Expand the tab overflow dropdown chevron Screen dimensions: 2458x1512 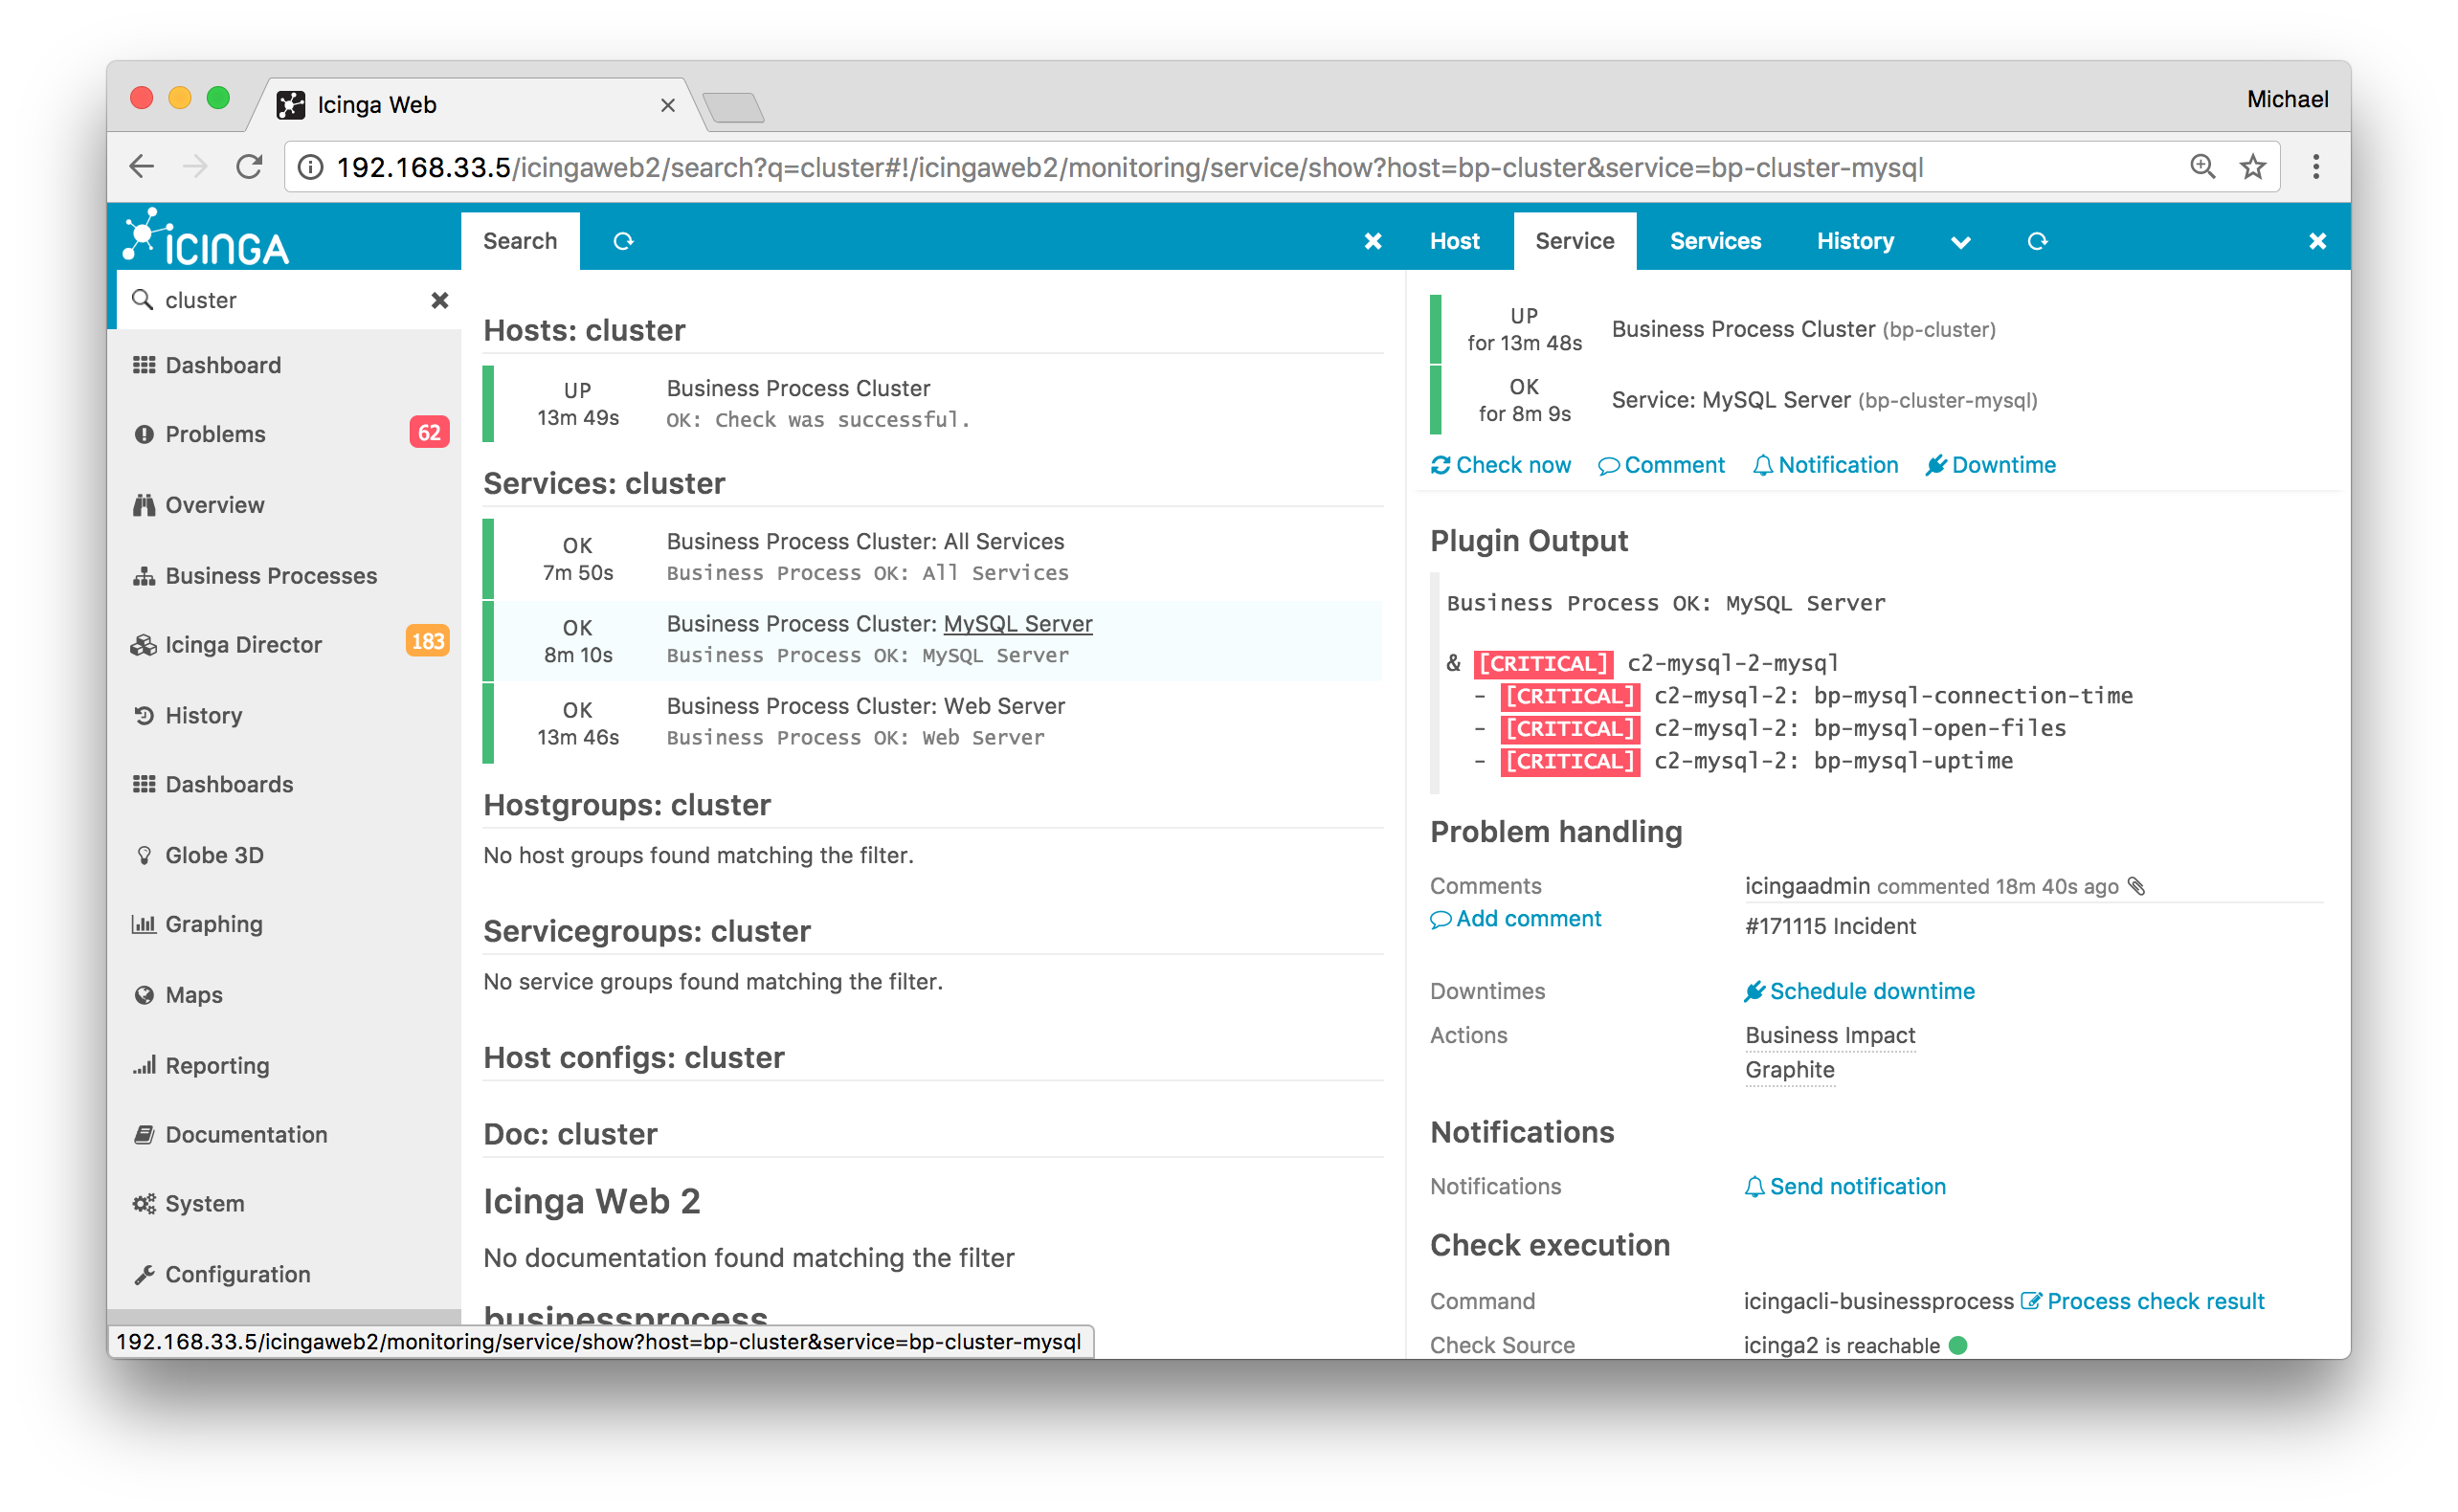tap(1960, 242)
